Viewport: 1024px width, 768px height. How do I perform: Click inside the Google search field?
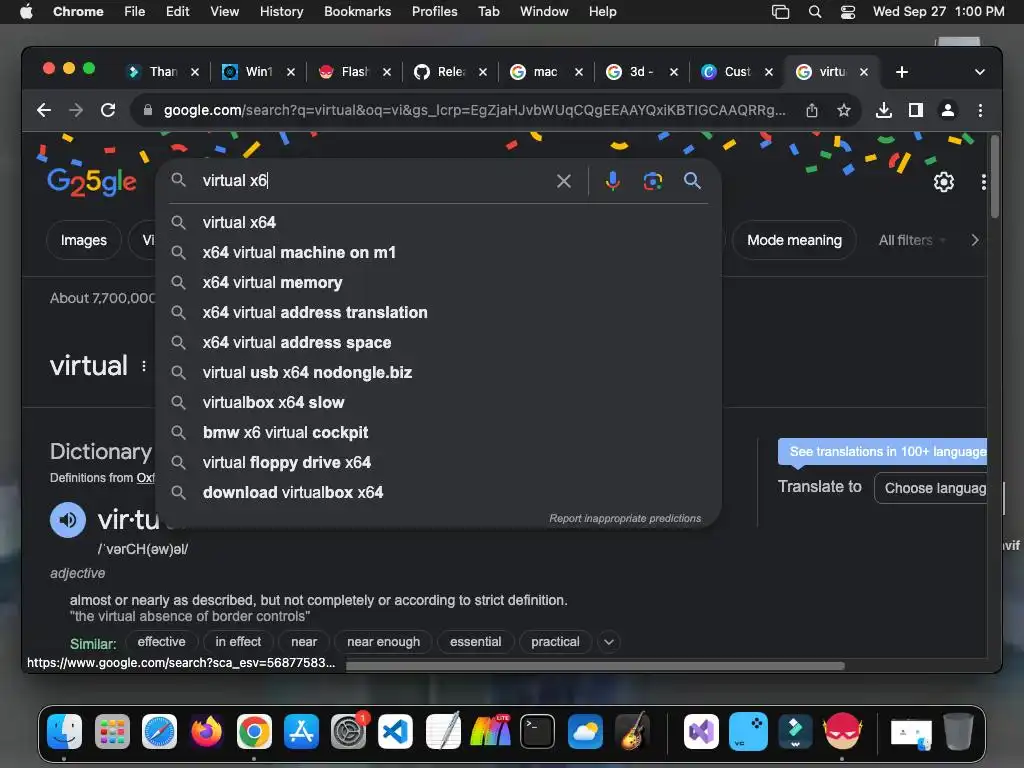click(376, 181)
